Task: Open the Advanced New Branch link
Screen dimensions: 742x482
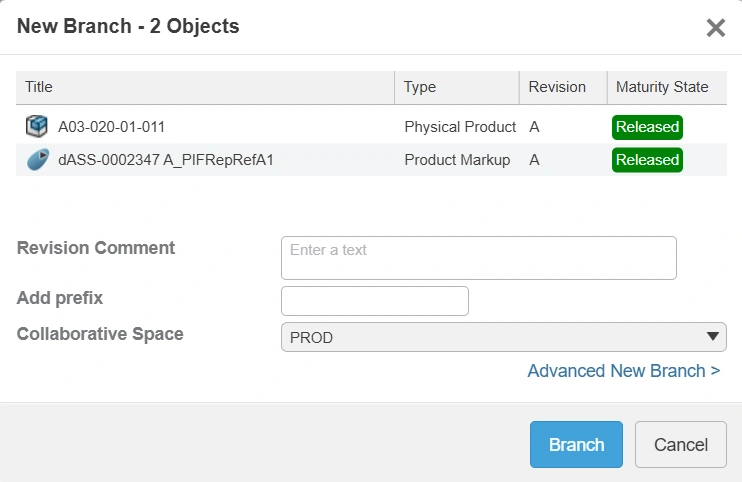Action: 623,371
